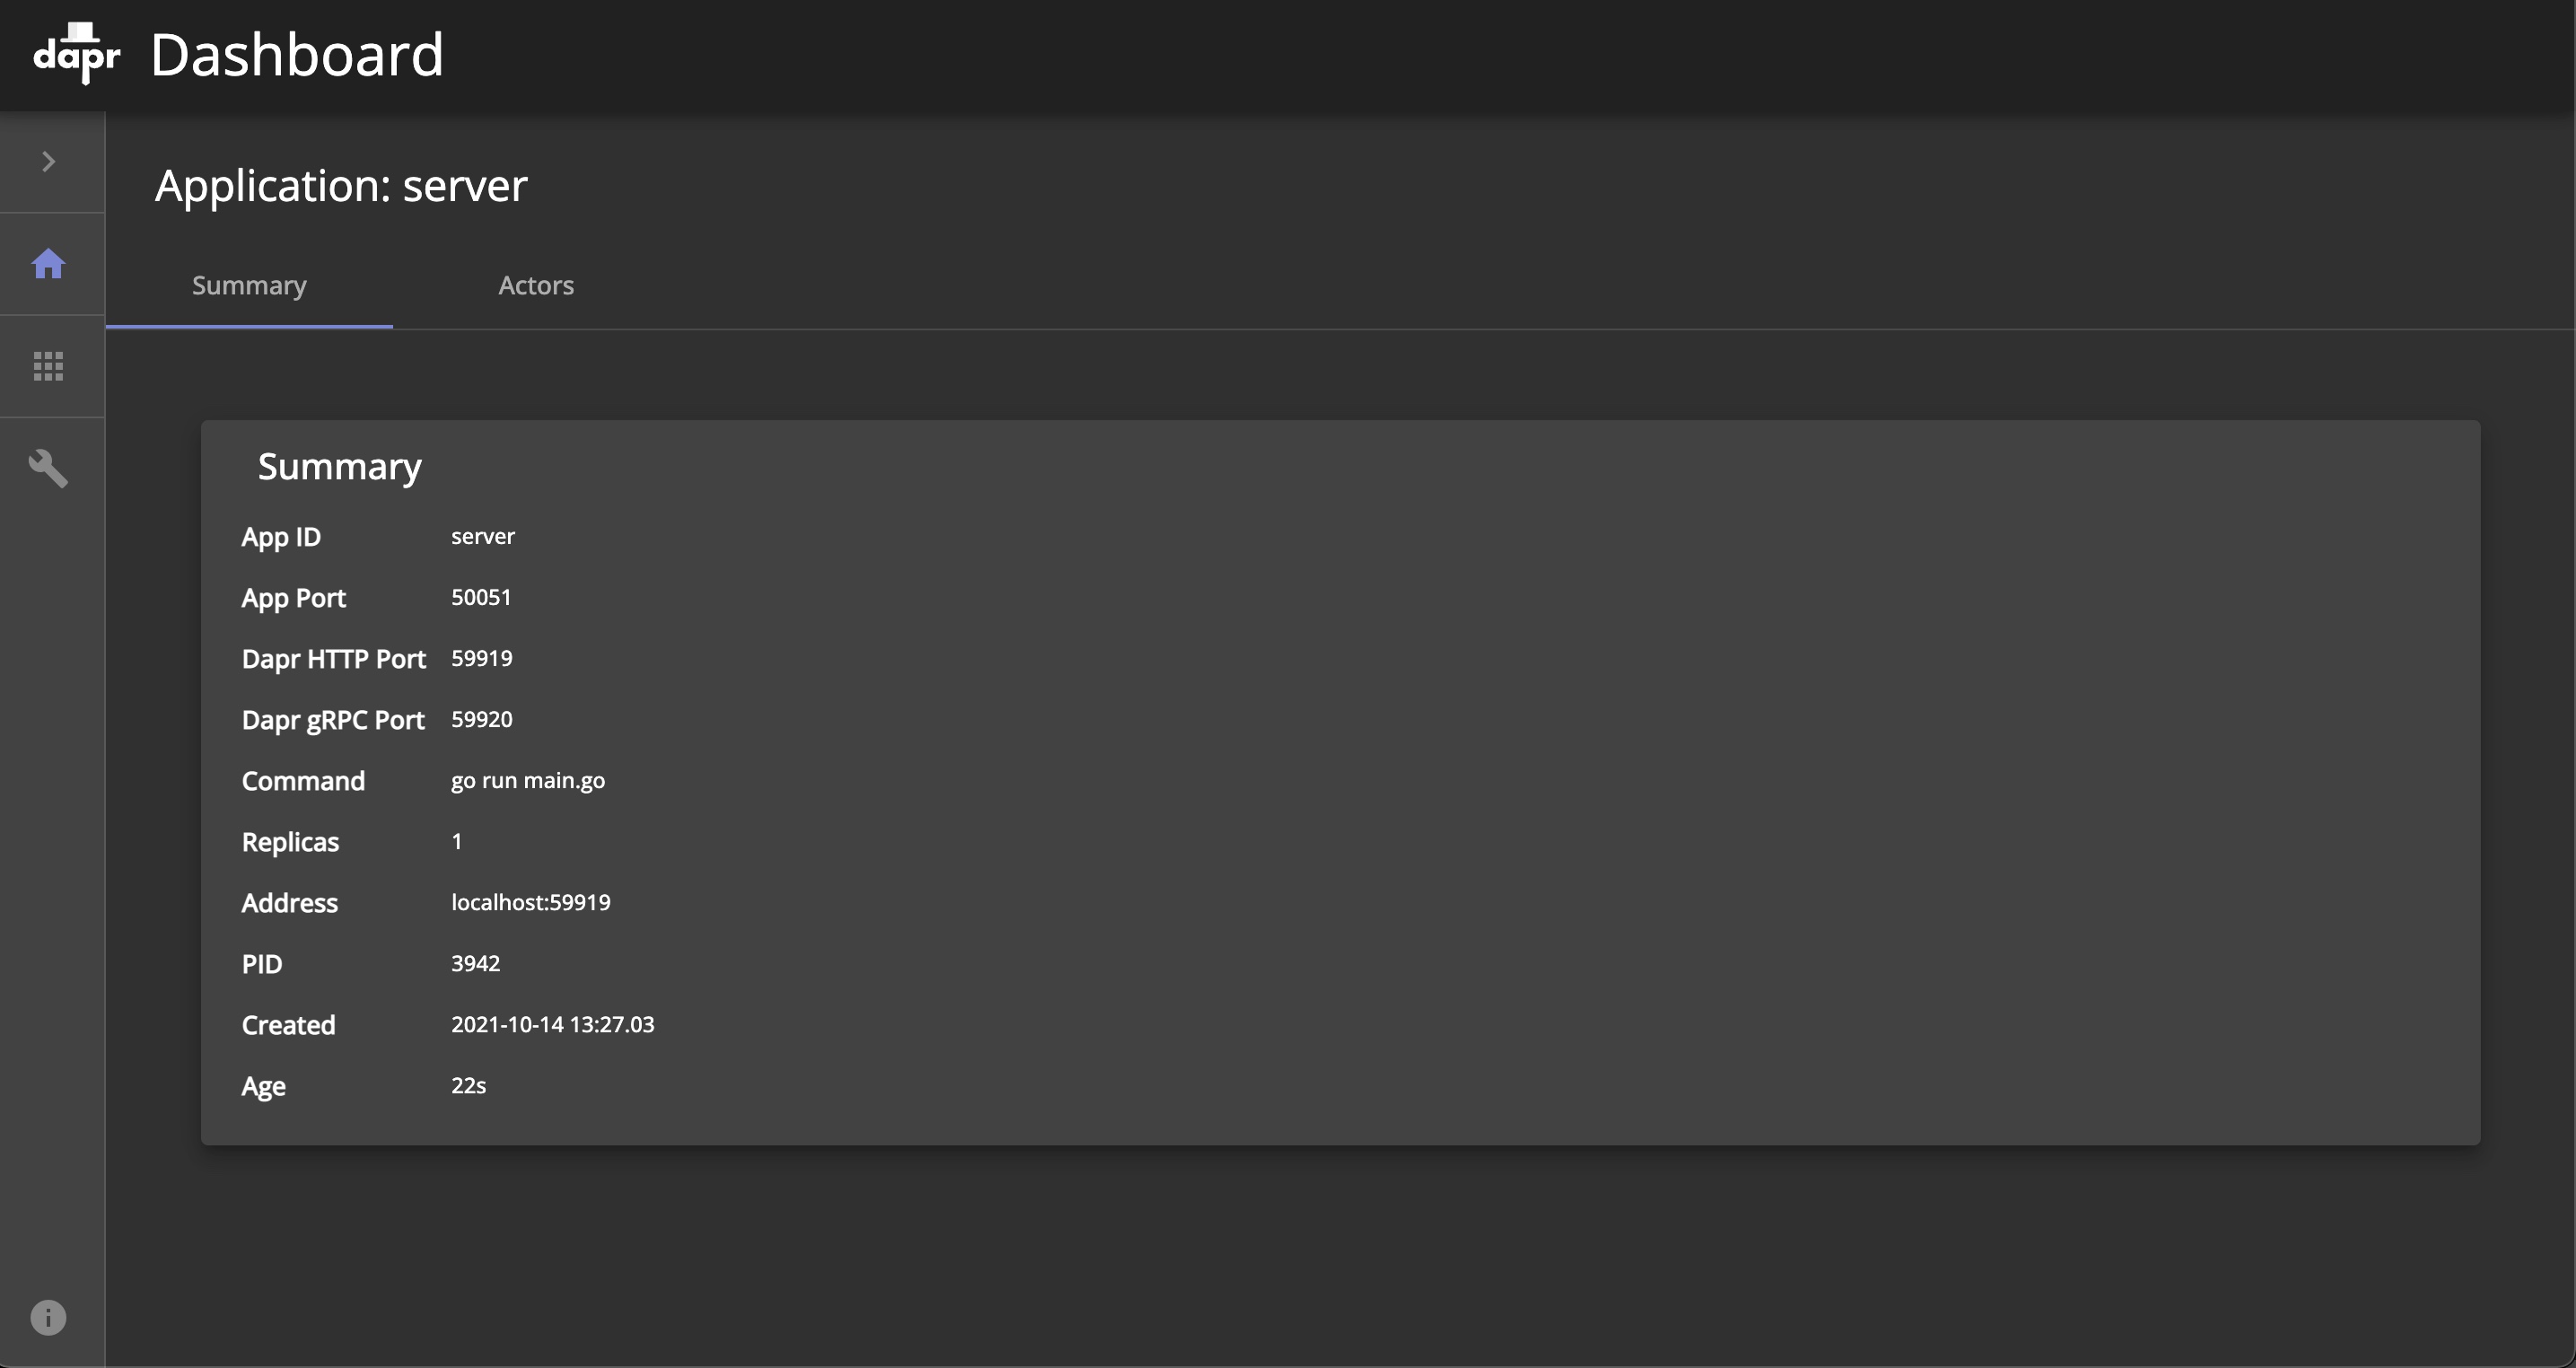Image resolution: width=2576 pixels, height=1368 pixels.
Task: Click the Application: server heading
Action: [341, 186]
